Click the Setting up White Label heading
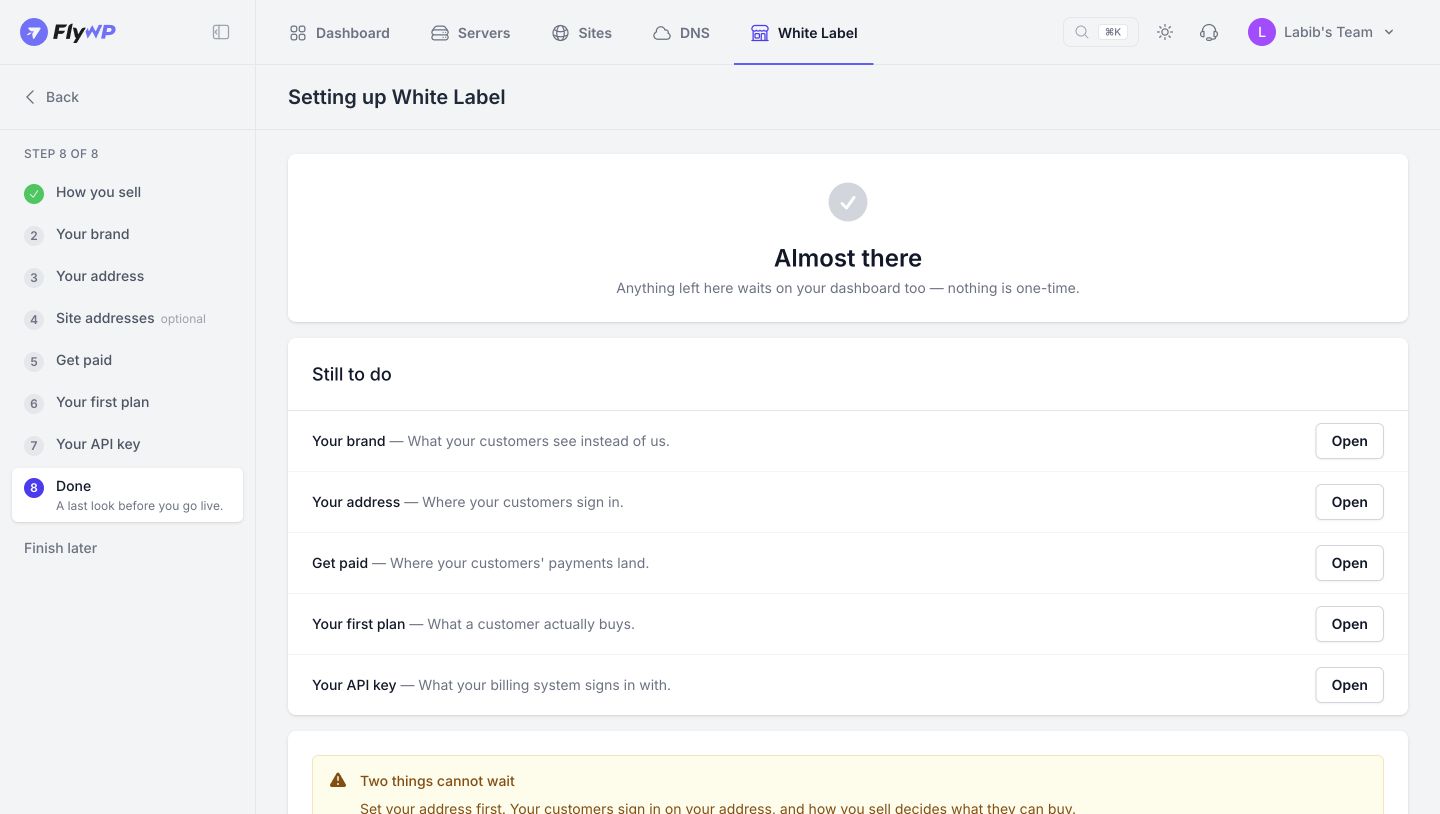The width and height of the screenshot is (1440, 814). 397,97
